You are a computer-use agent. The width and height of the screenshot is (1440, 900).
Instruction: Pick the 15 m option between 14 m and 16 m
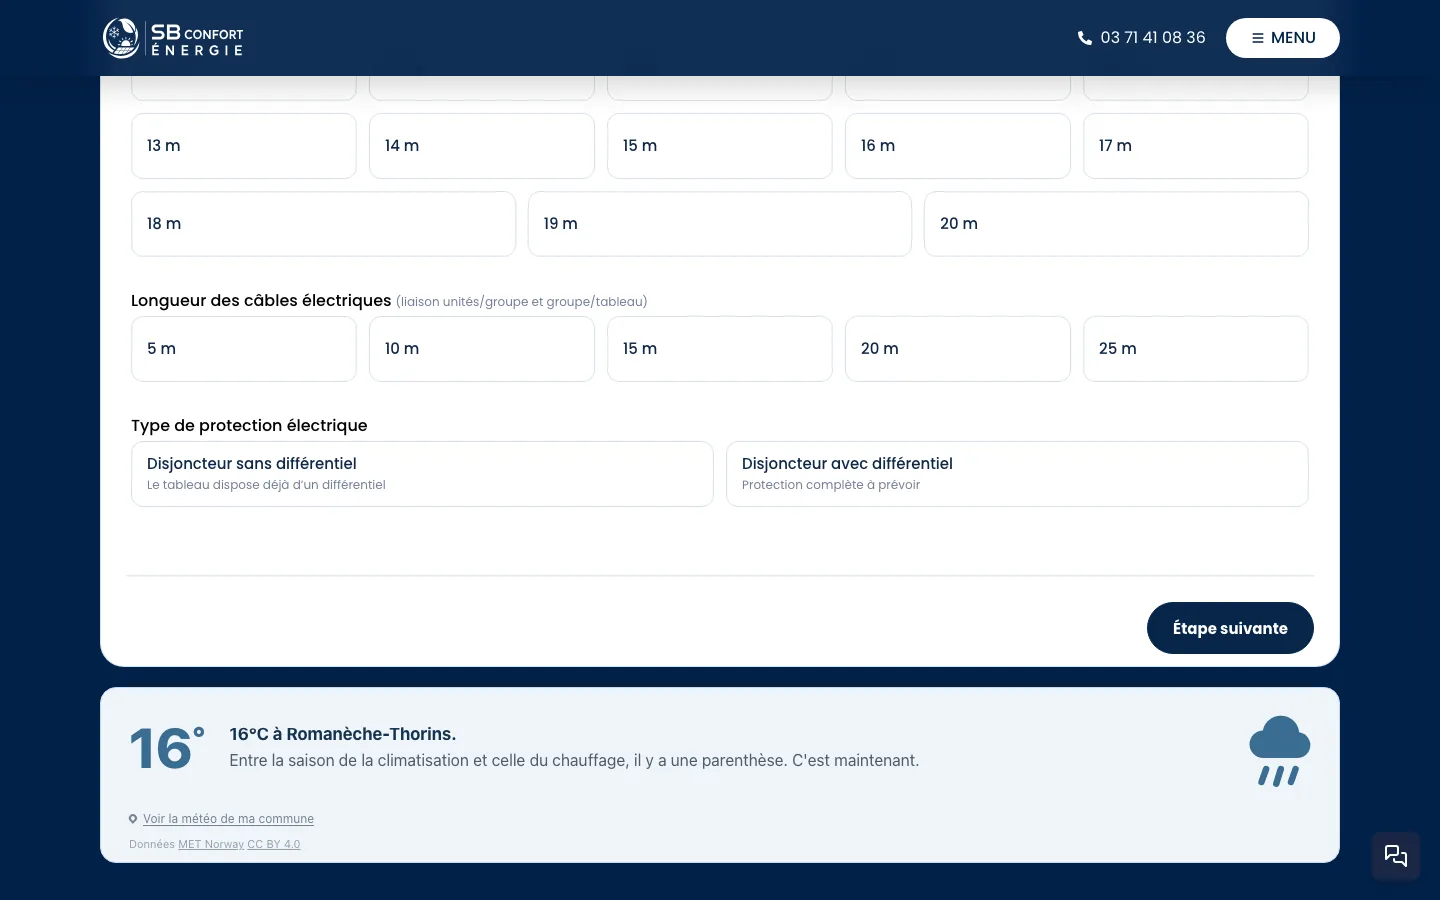720,146
